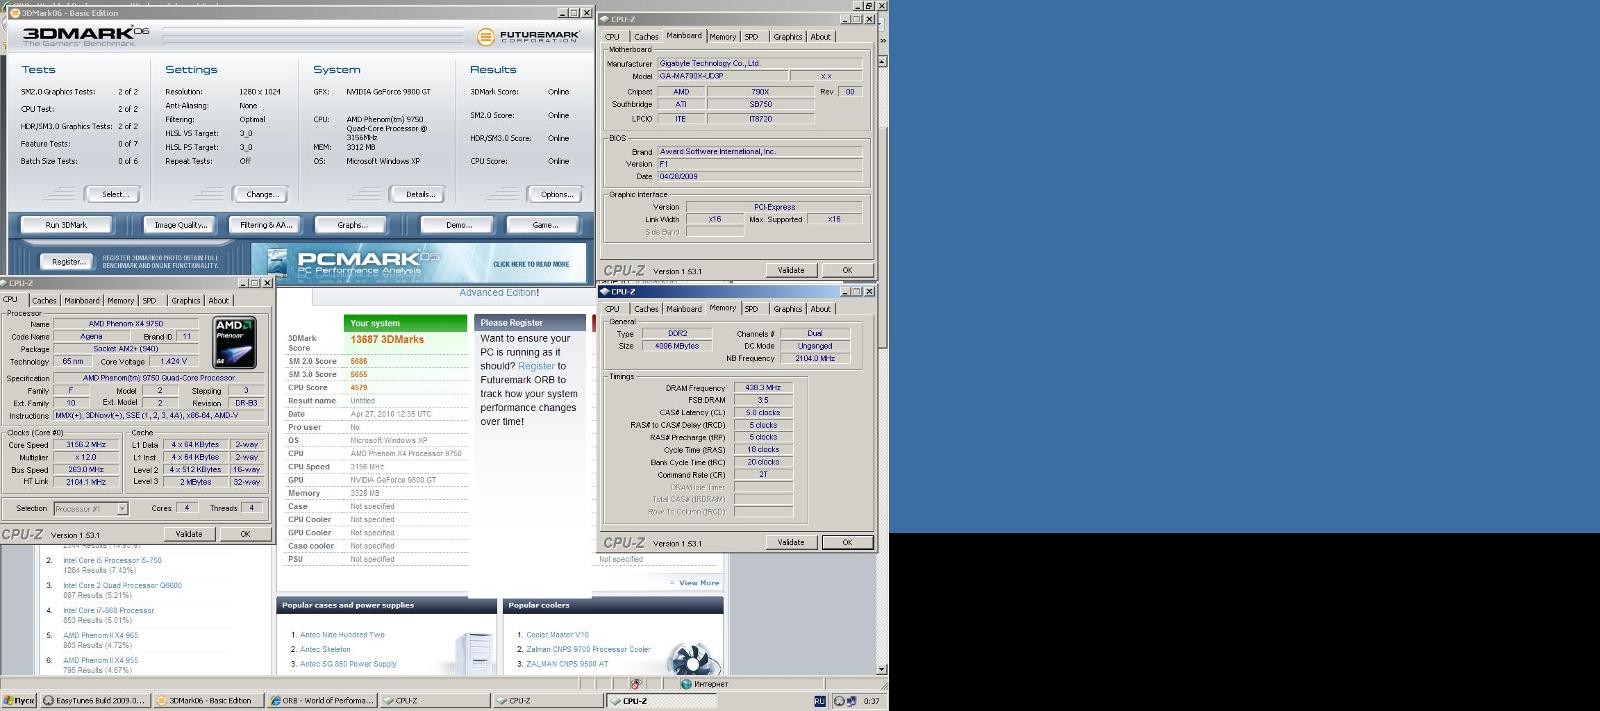Screen dimensions: 1600x711
Task: Click the Demo button in 3DMark06
Action: (459, 225)
